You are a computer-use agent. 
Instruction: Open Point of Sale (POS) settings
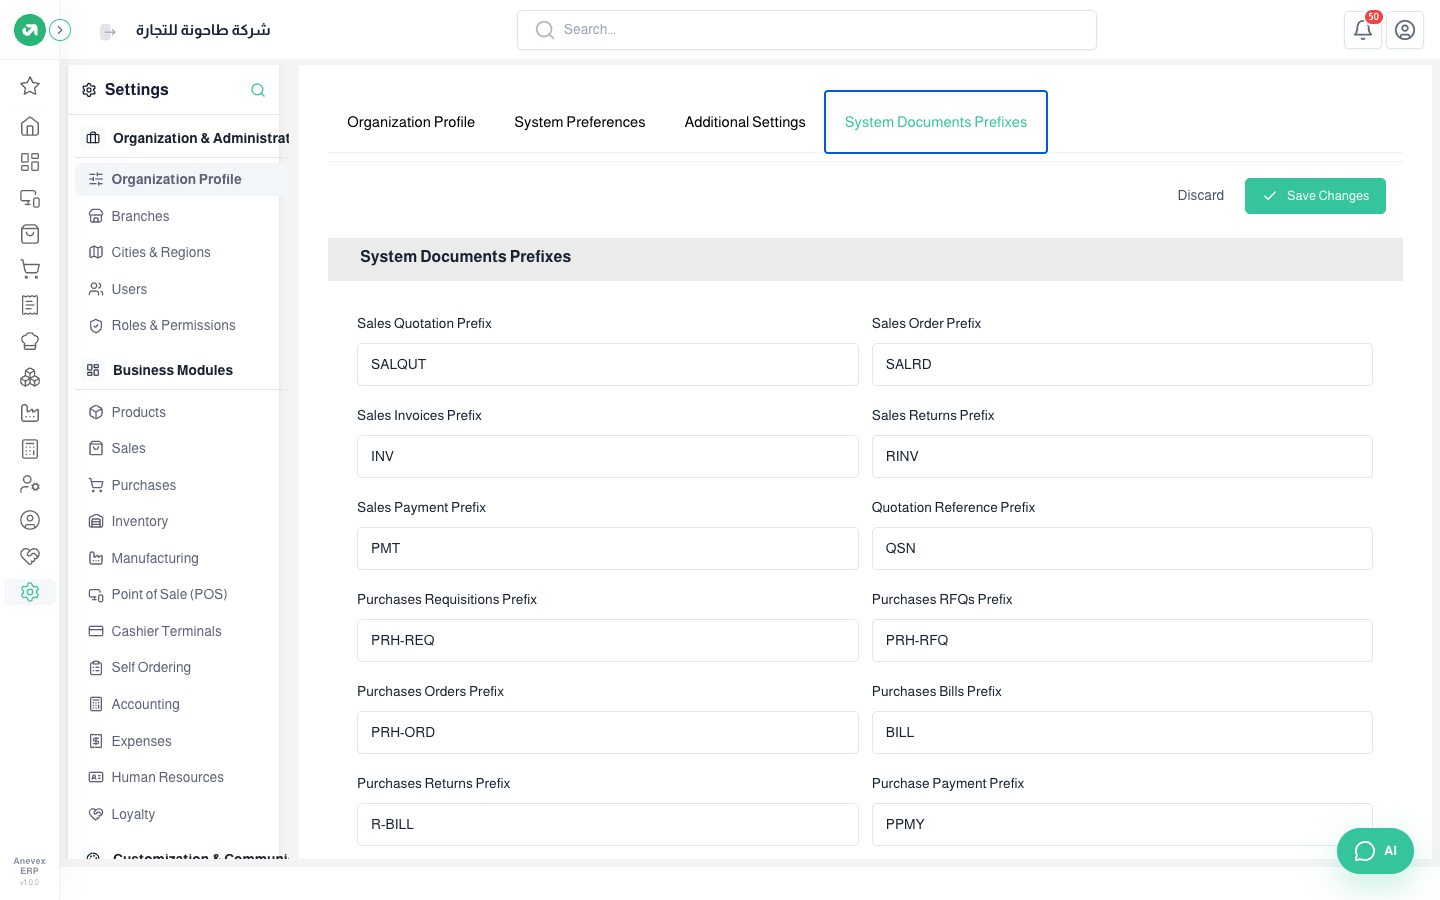click(181, 594)
